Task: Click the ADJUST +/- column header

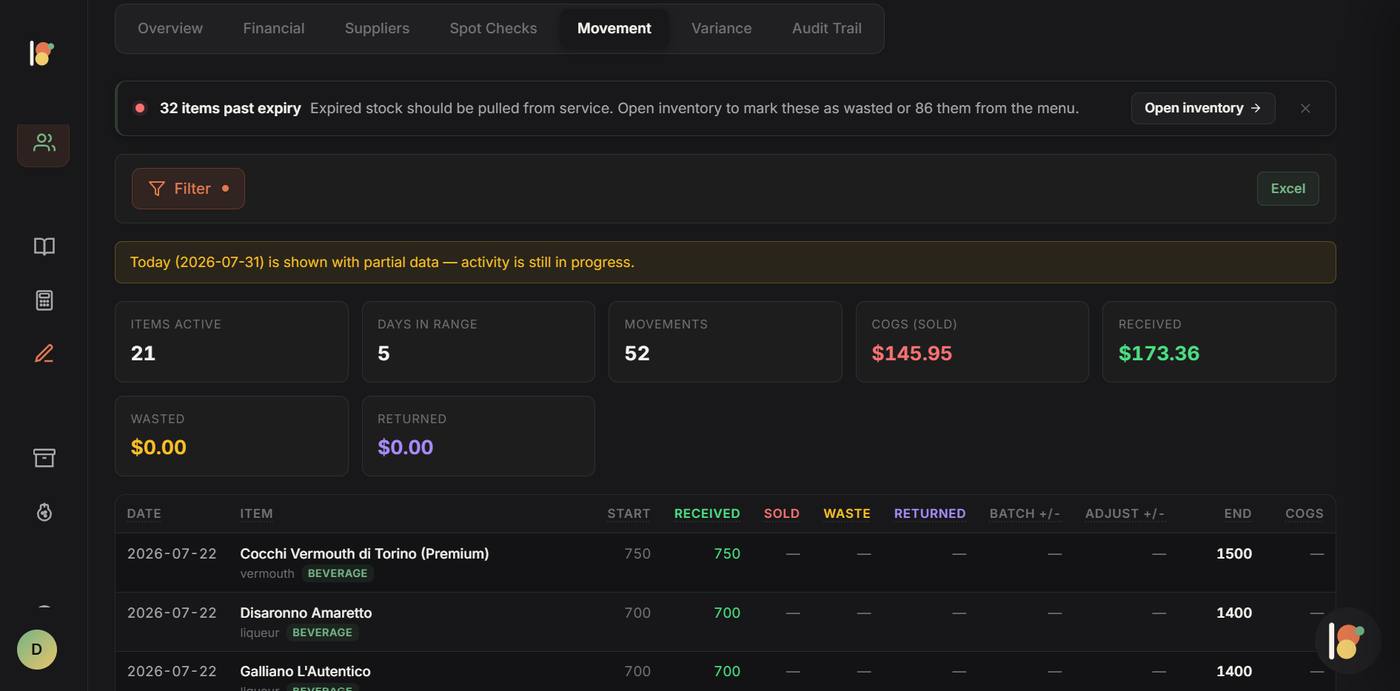Action: [1125, 514]
